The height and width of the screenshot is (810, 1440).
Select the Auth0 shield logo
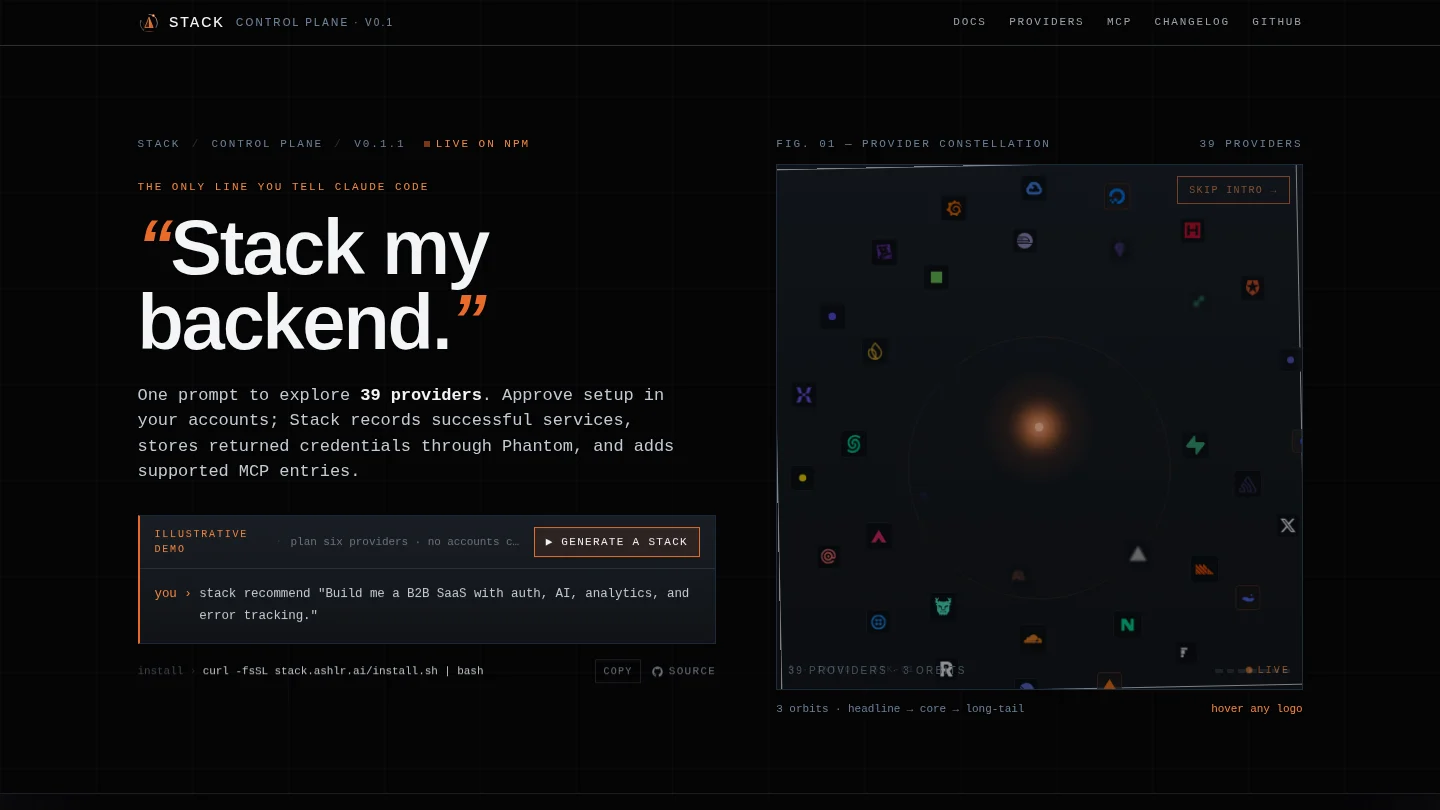pos(1252,287)
